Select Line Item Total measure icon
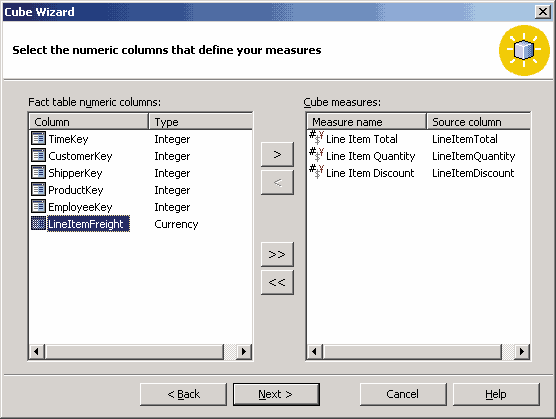Image resolution: width=556 pixels, height=419 pixels. pyautogui.click(x=316, y=138)
